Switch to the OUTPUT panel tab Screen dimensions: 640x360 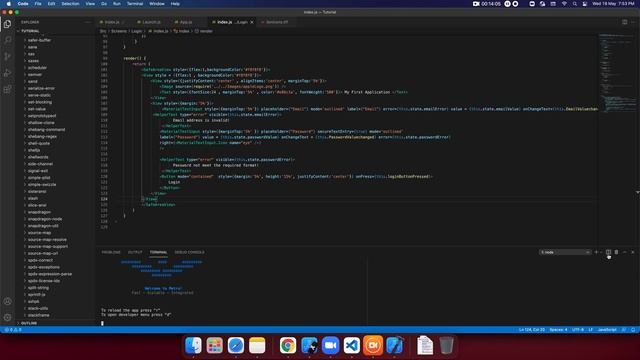(135, 252)
